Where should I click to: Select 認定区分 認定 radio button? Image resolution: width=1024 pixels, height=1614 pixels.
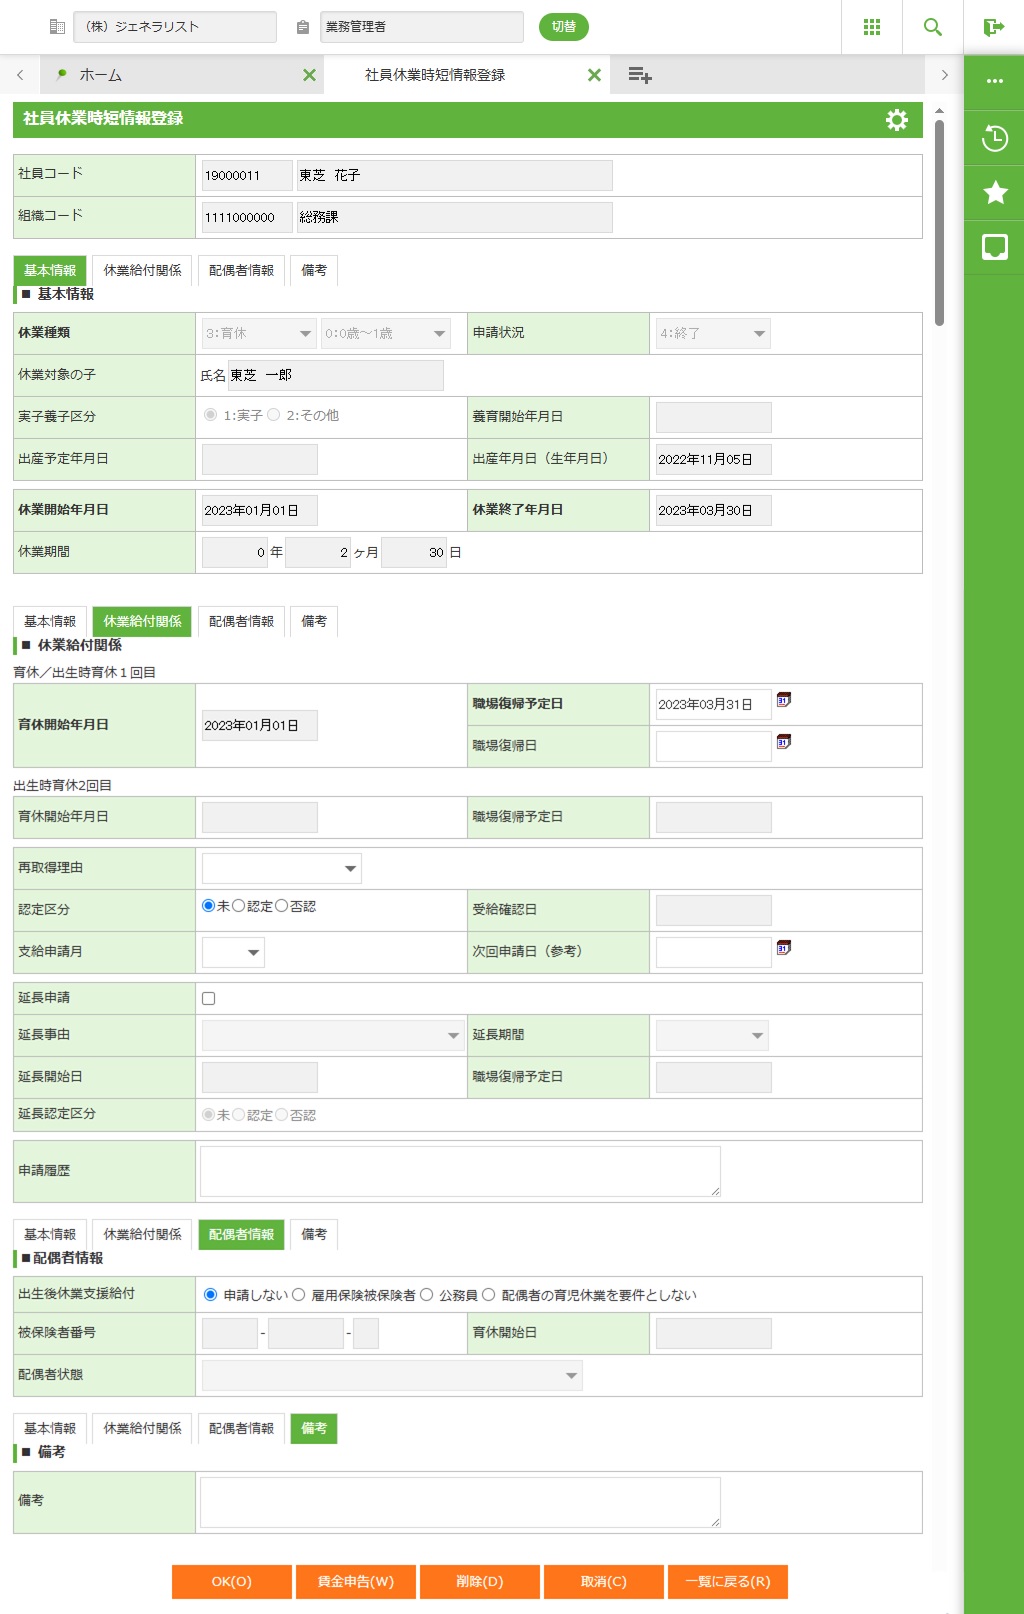[238, 906]
